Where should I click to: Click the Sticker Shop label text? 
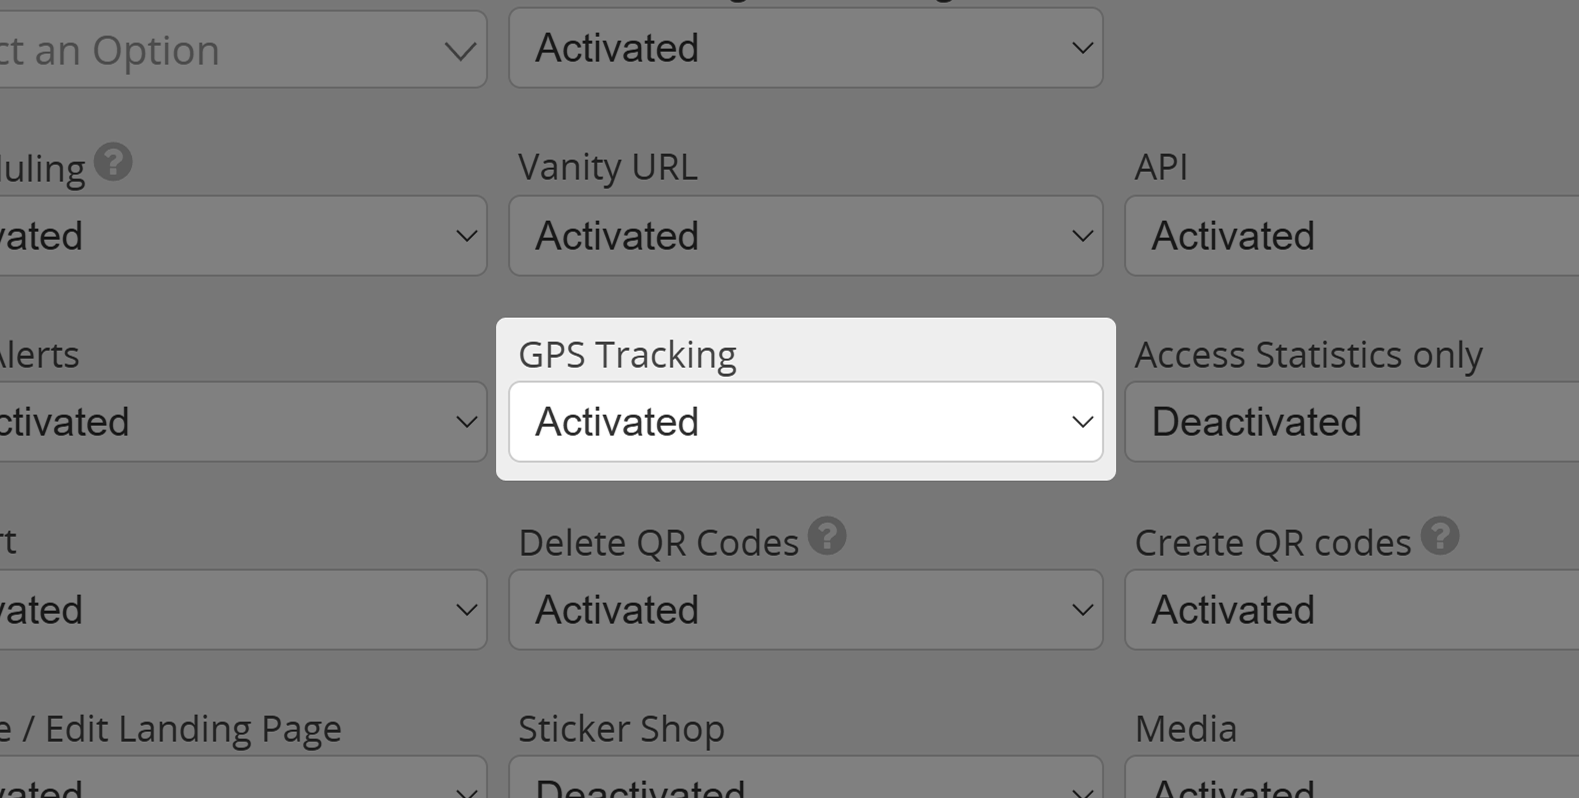pos(621,729)
